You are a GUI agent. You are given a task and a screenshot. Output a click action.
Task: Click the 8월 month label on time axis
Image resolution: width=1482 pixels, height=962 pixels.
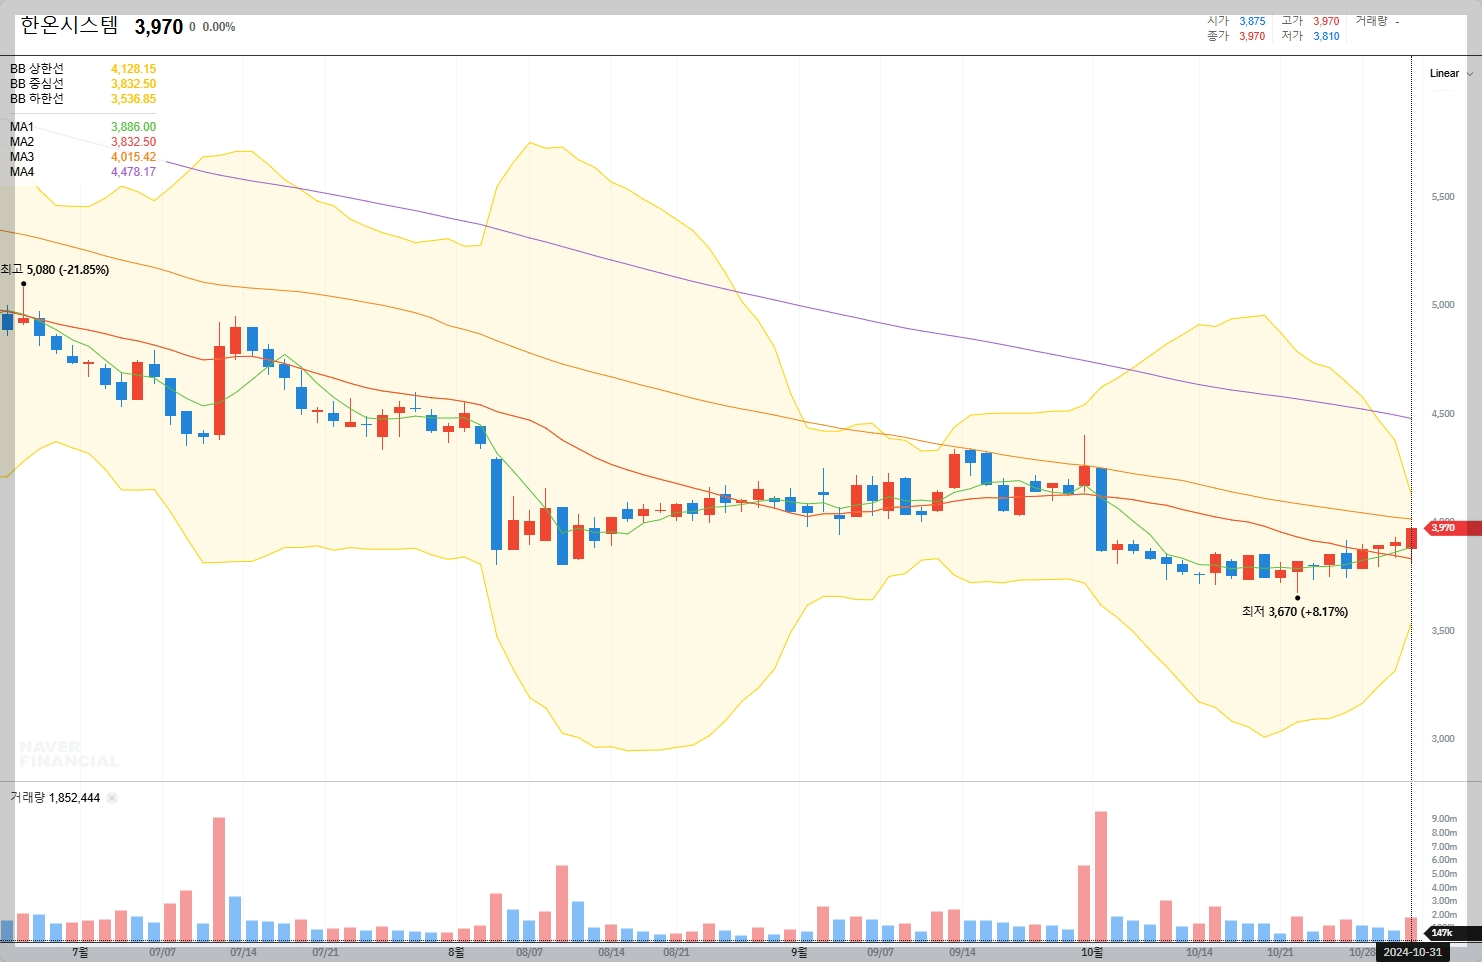coord(456,953)
